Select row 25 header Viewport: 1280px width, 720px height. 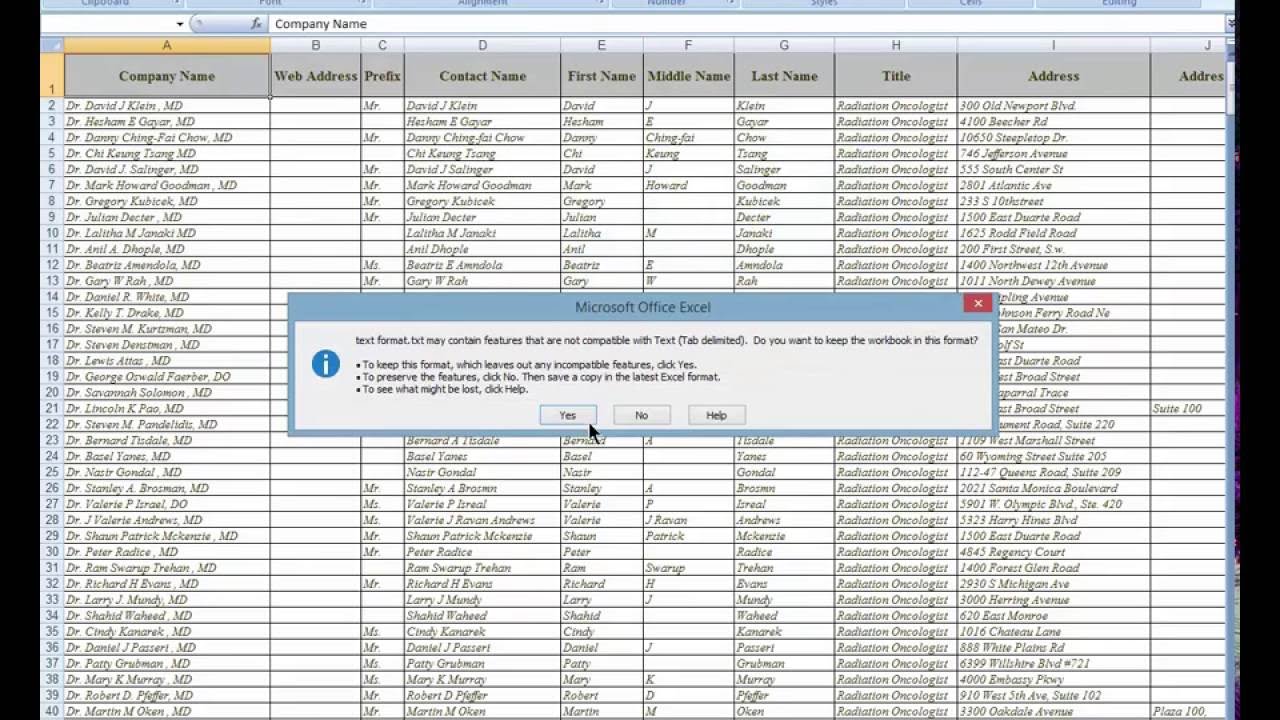pyautogui.click(x=52, y=472)
